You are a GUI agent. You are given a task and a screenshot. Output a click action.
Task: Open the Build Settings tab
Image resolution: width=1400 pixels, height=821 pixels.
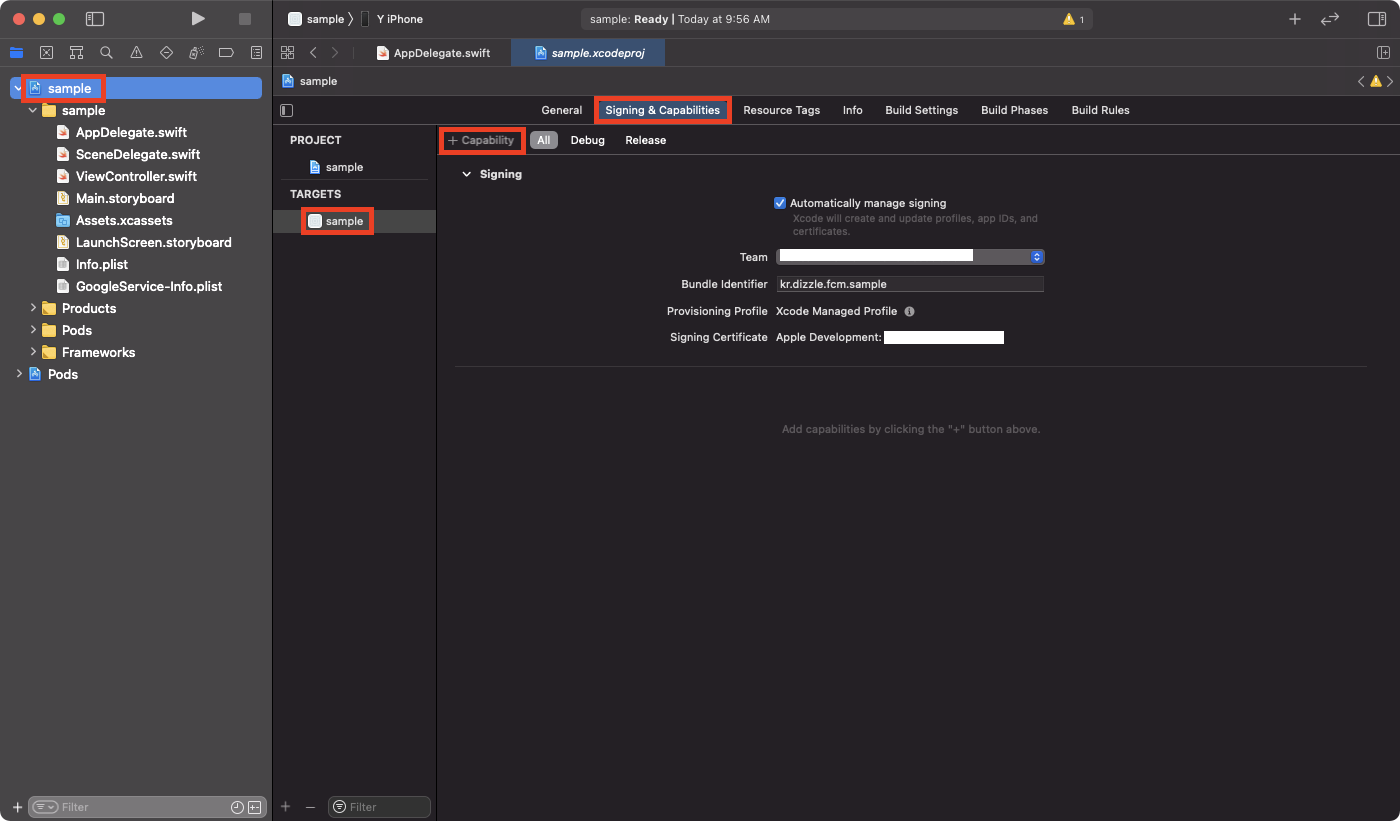pos(922,110)
